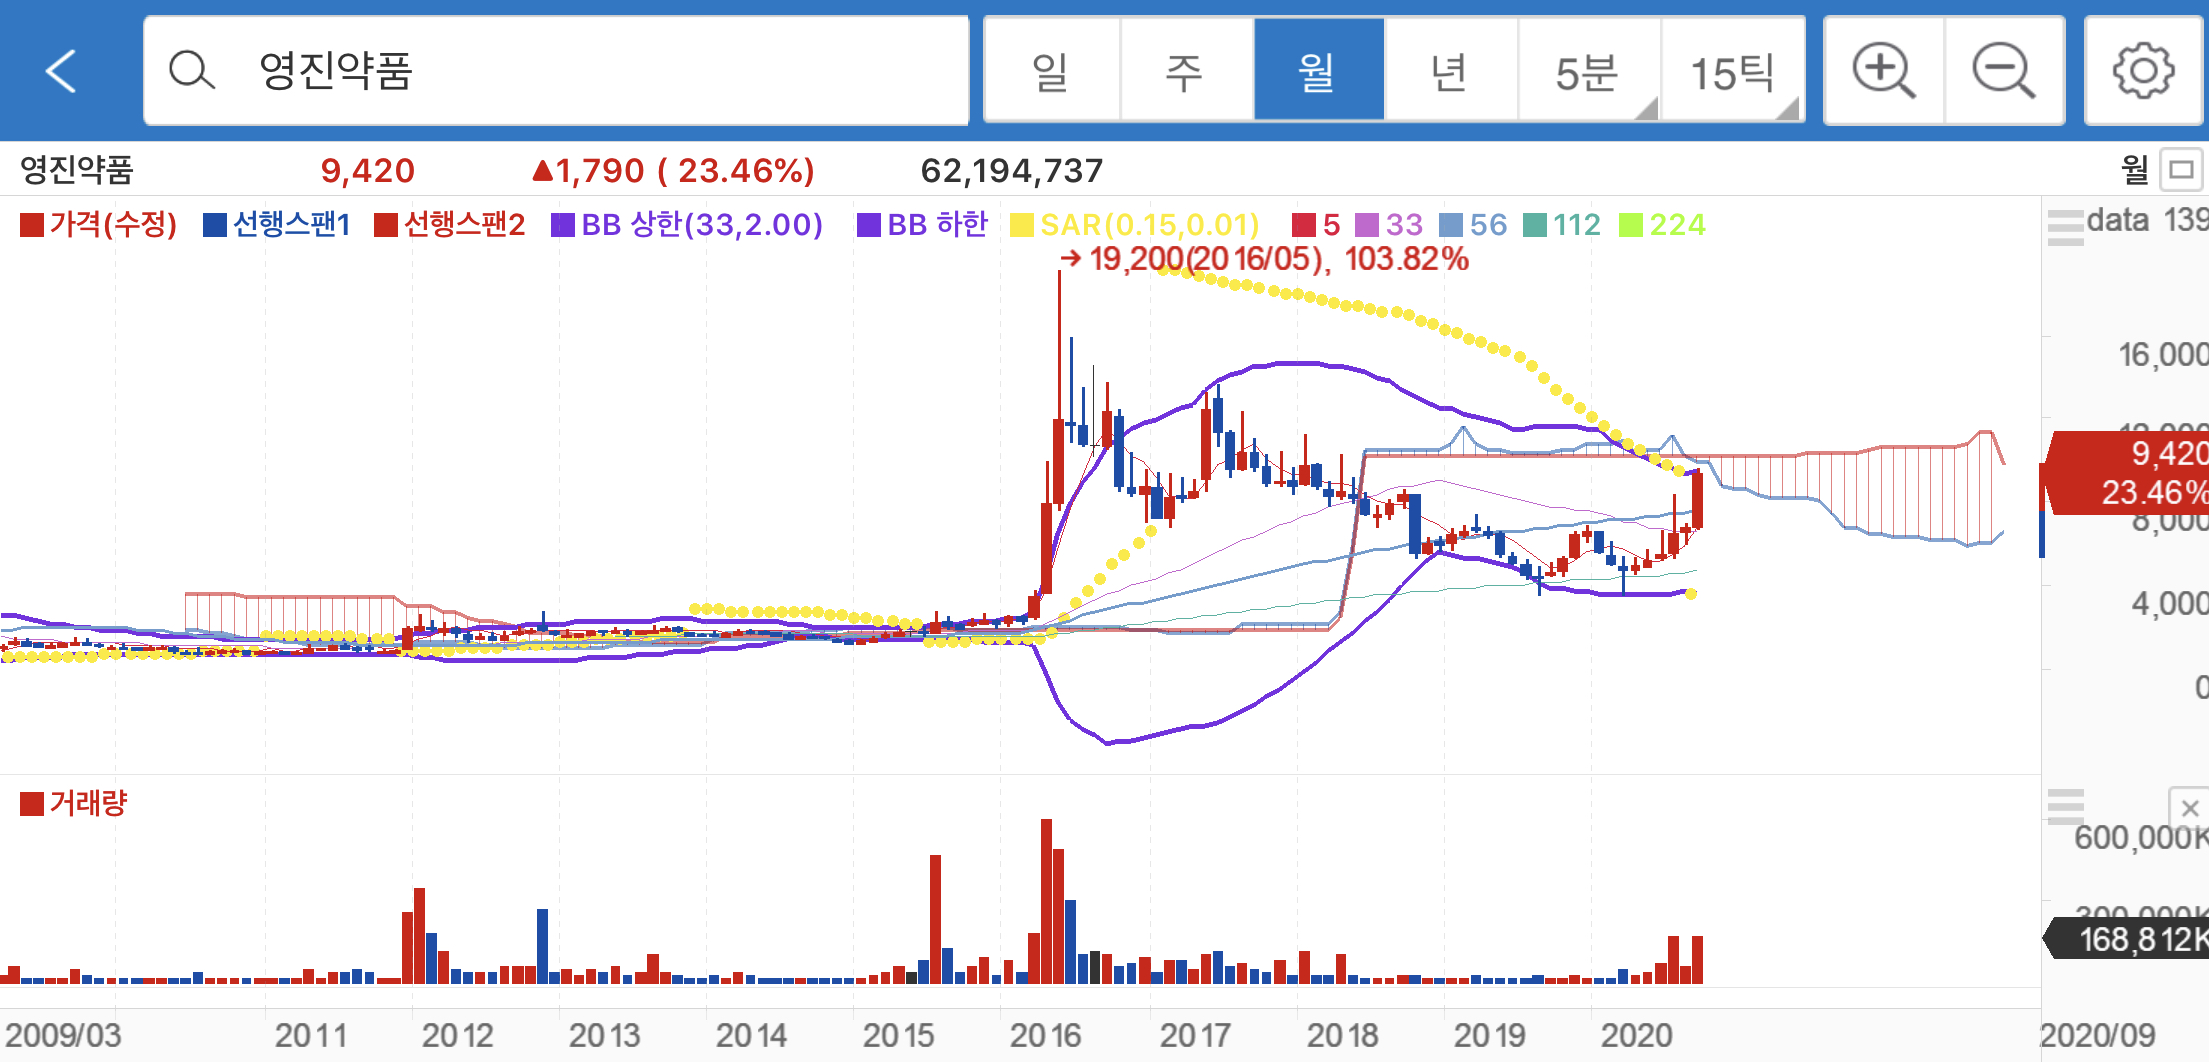Switch to the 년 yearly tab
Image resolution: width=2209 pixels, height=1062 pixels.
1451,71
